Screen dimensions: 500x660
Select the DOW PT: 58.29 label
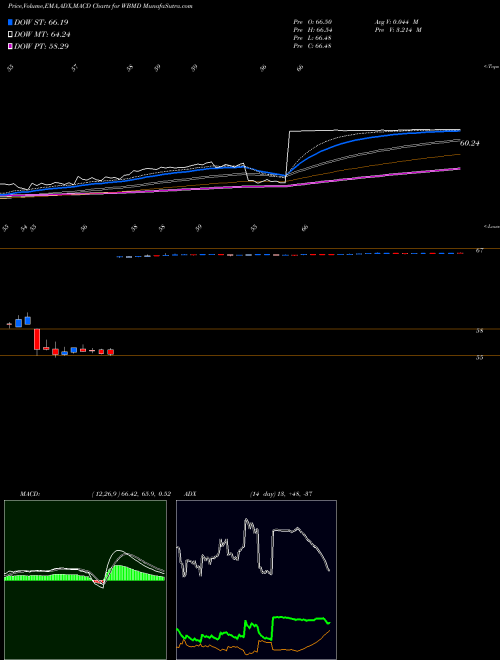point(41,46)
